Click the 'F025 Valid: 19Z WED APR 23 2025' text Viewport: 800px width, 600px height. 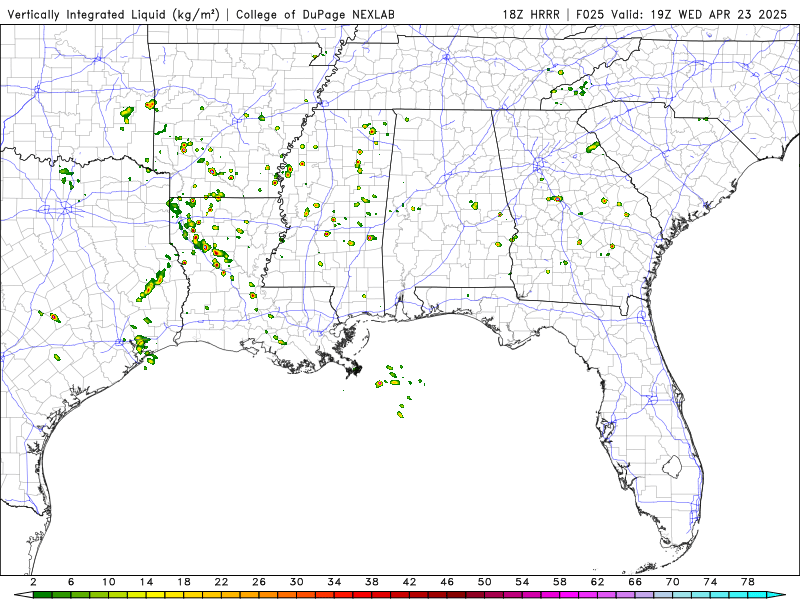682,14
